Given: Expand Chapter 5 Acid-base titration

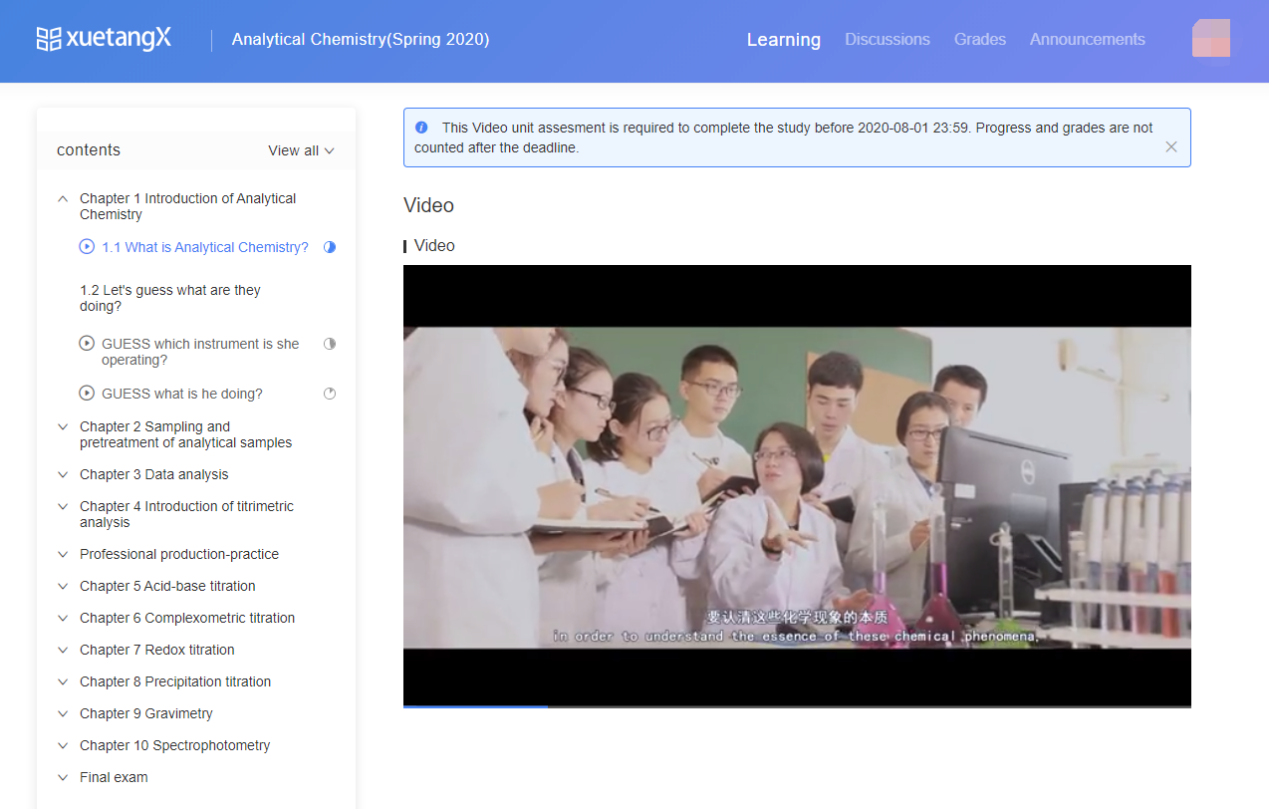Looking at the screenshot, I should point(63,587).
